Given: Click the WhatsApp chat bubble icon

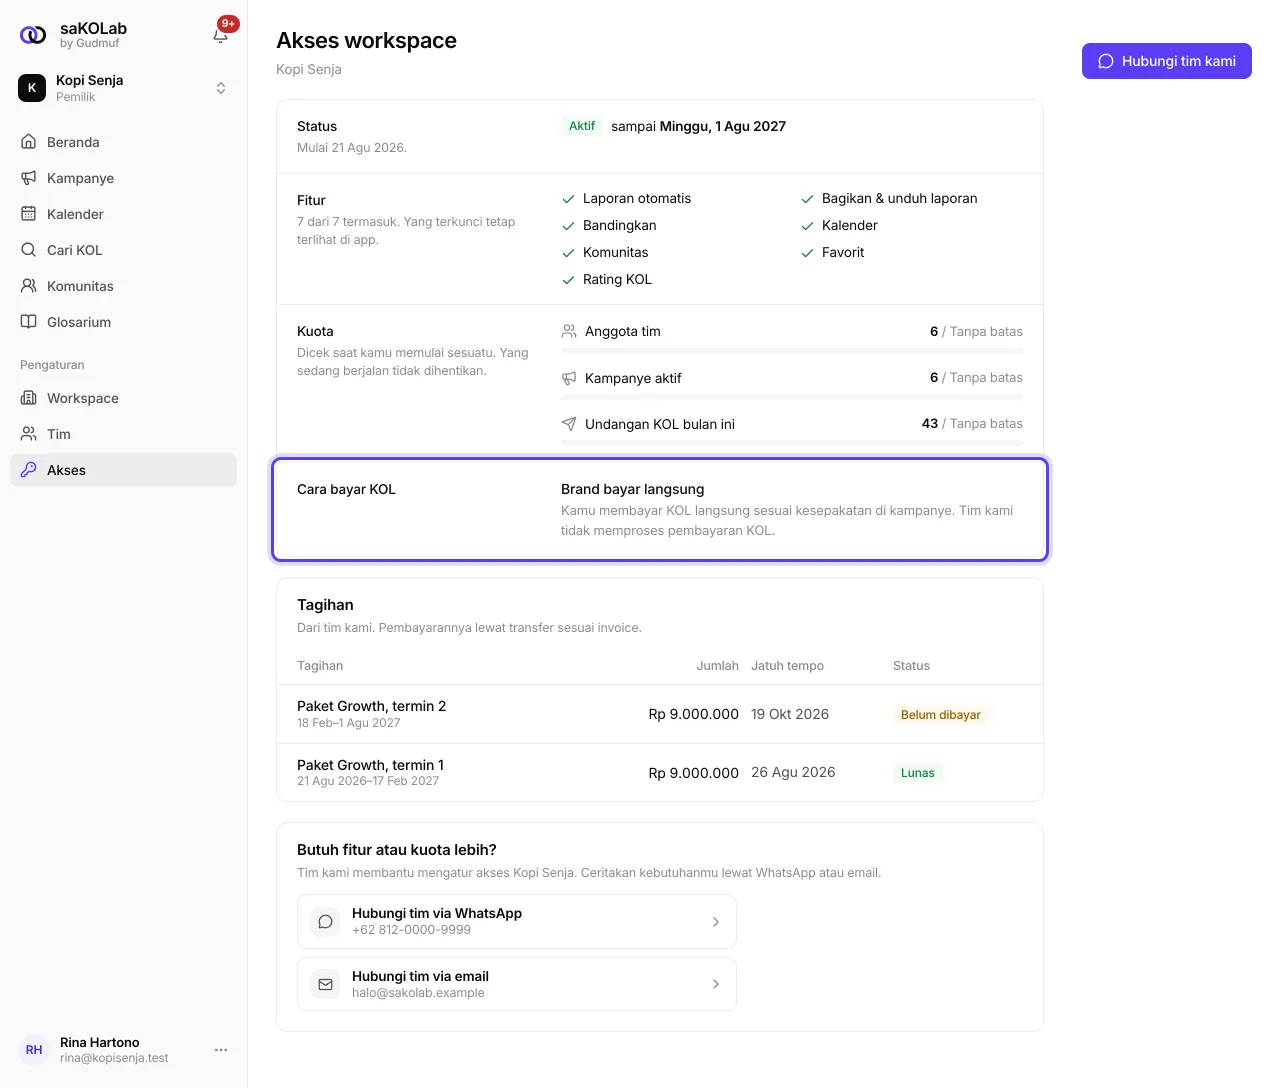Looking at the screenshot, I should (325, 922).
